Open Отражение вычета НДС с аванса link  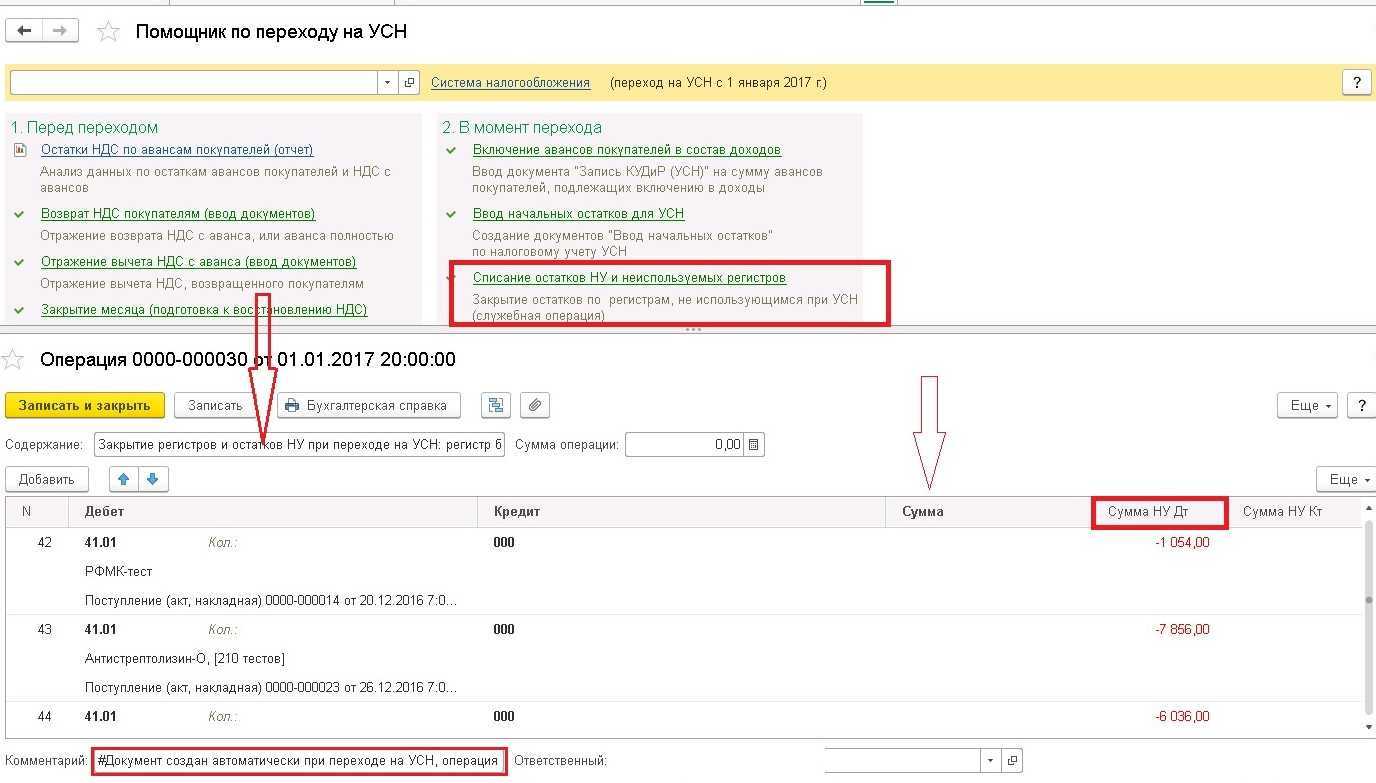[x=198, y=262]
